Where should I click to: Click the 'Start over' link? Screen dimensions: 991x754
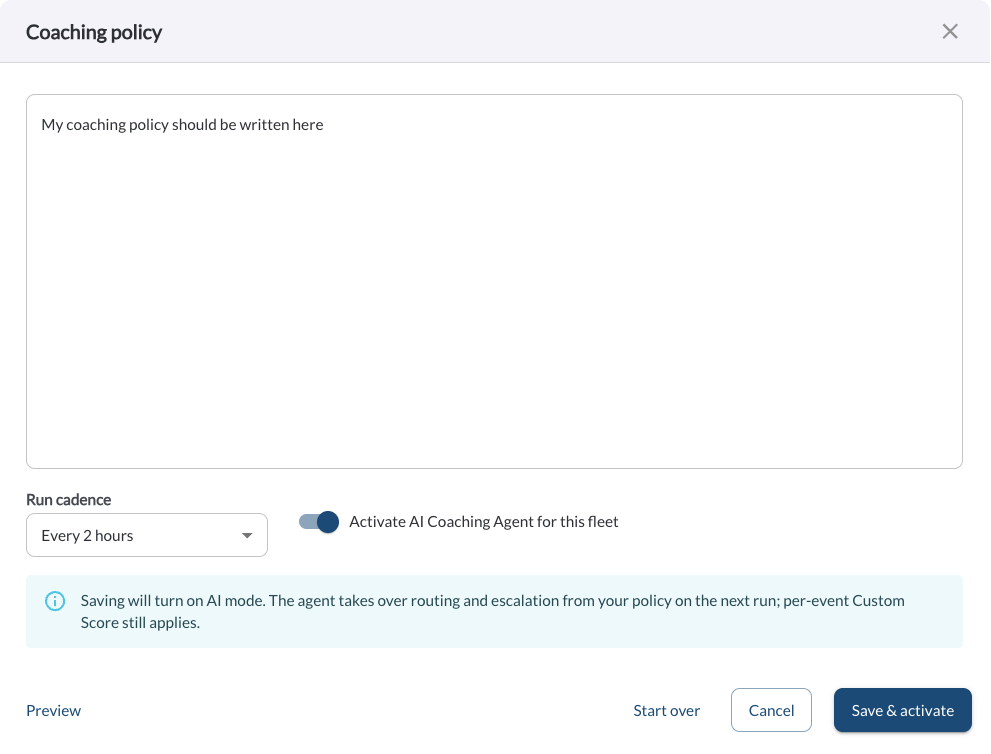(666, 710)
